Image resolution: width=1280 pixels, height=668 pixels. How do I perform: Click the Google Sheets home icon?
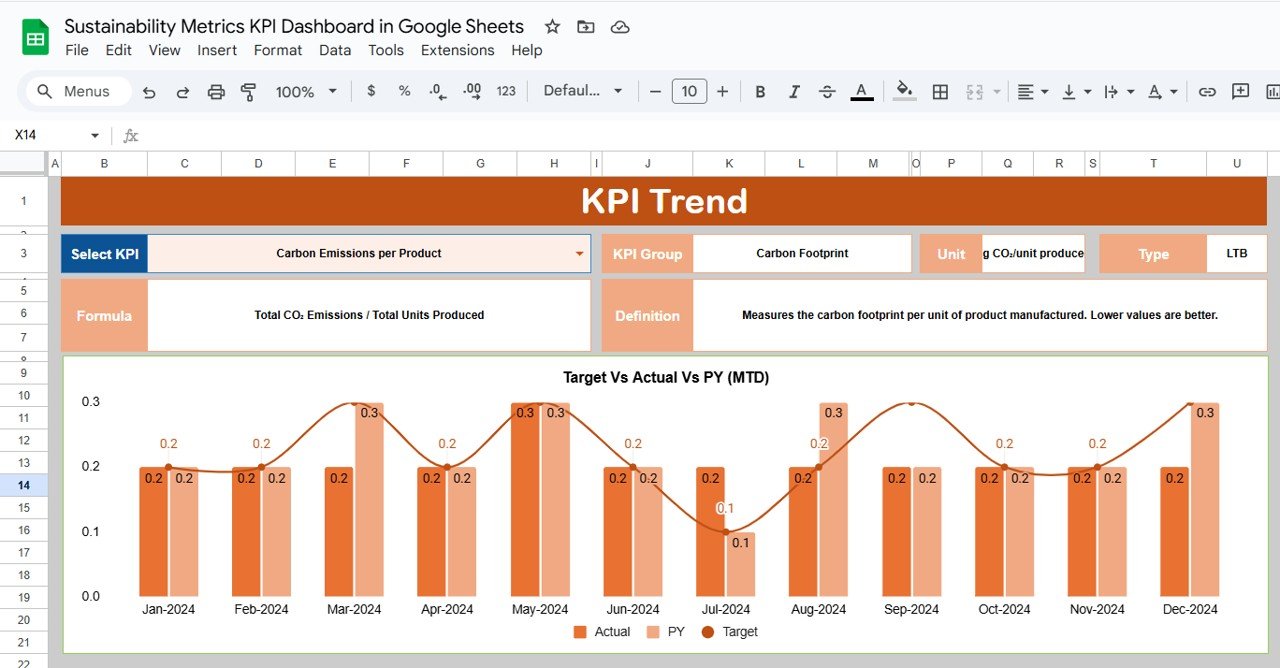point(33,35)
